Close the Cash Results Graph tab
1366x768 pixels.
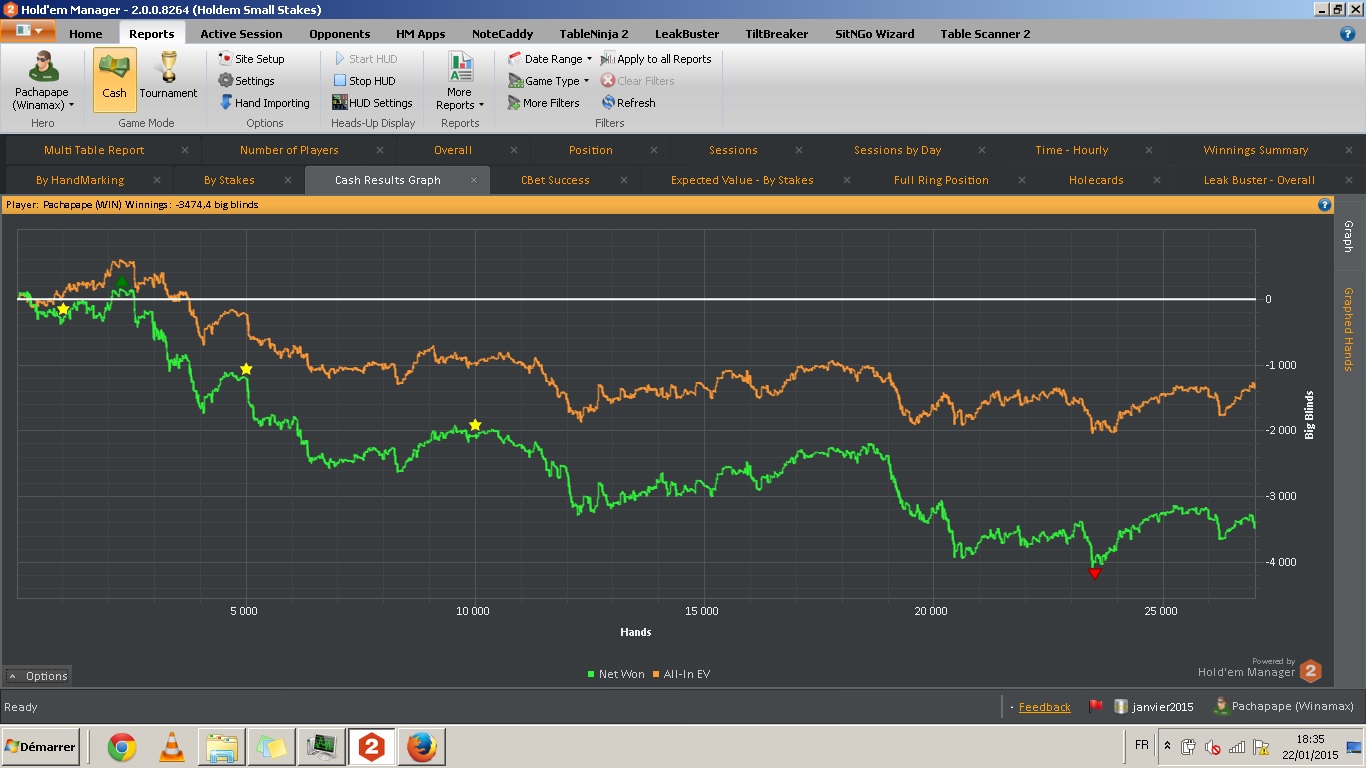point(475,180)
